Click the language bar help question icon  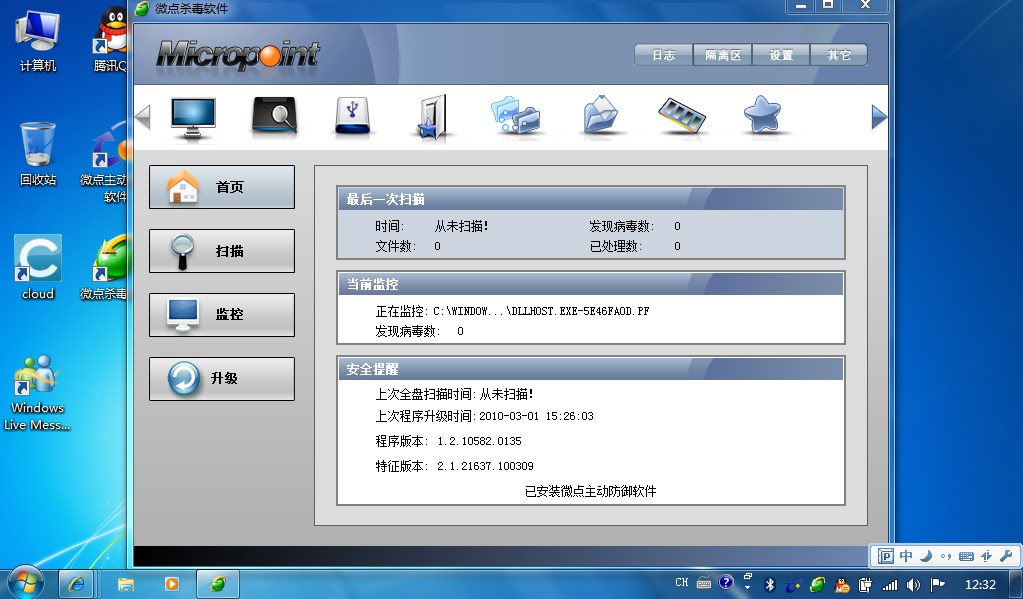click(x=726, y=582)
